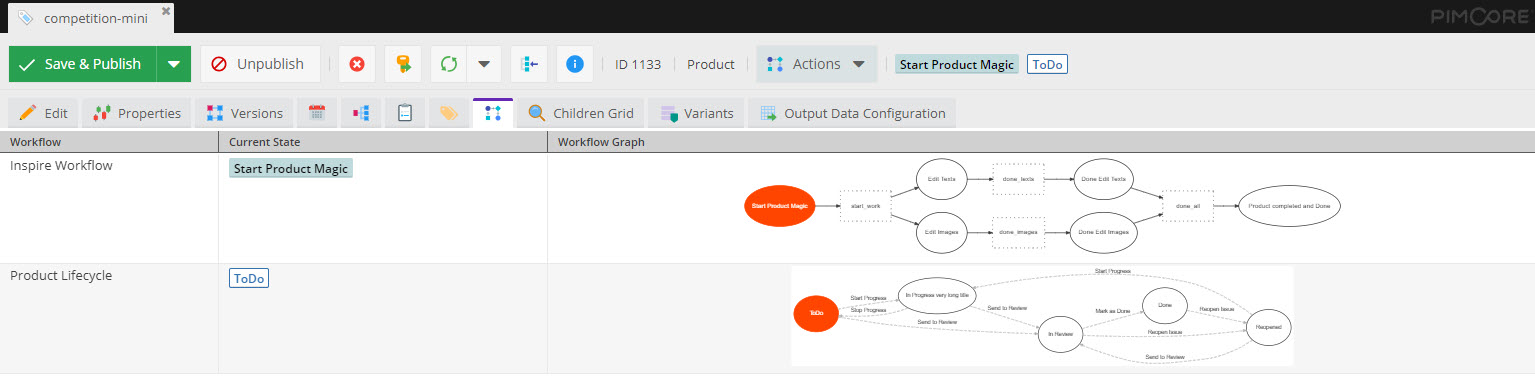
Task: Click the Workflow Graph column header
Action: [x=1041, y=142]
